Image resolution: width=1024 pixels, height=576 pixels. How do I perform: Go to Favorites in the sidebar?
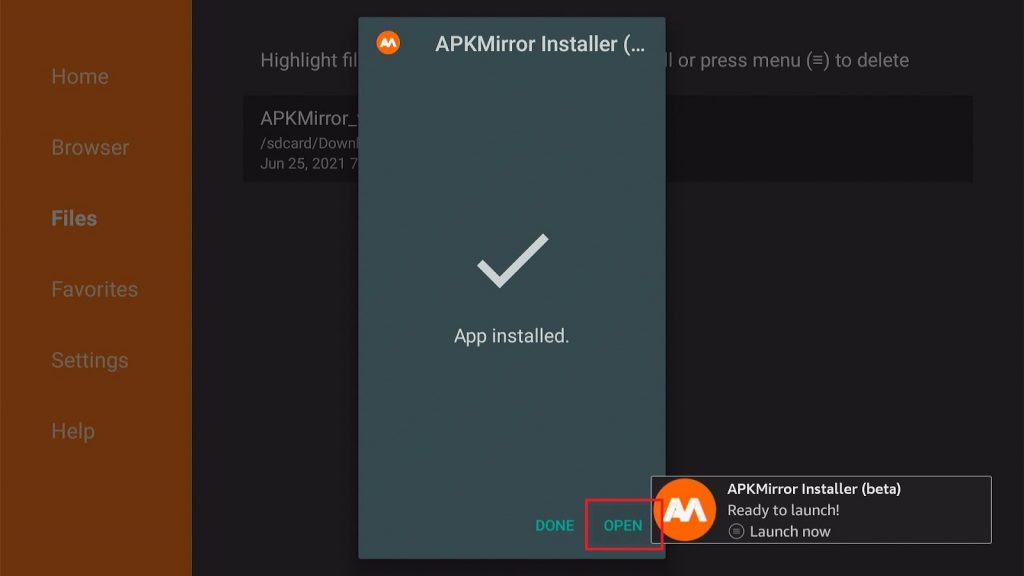pos(95,289)
